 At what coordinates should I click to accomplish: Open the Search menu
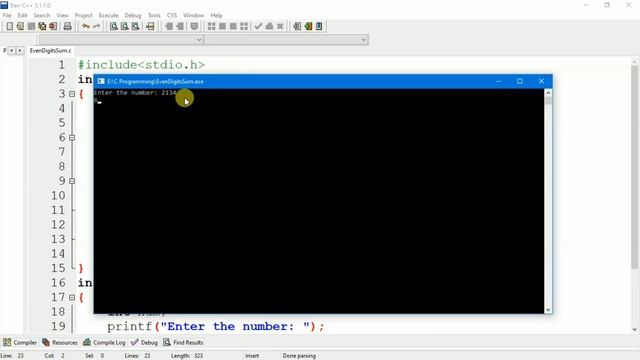tap(42, 16)
